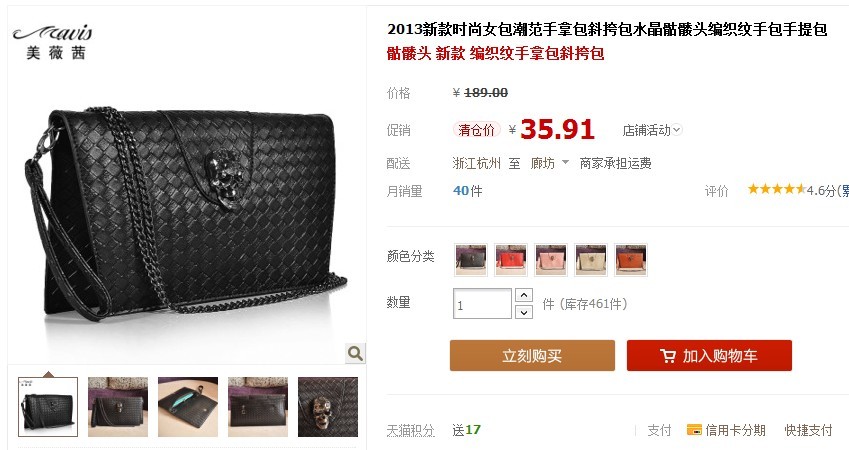
Task: Click the quantity input field
Action: point(482,304)
